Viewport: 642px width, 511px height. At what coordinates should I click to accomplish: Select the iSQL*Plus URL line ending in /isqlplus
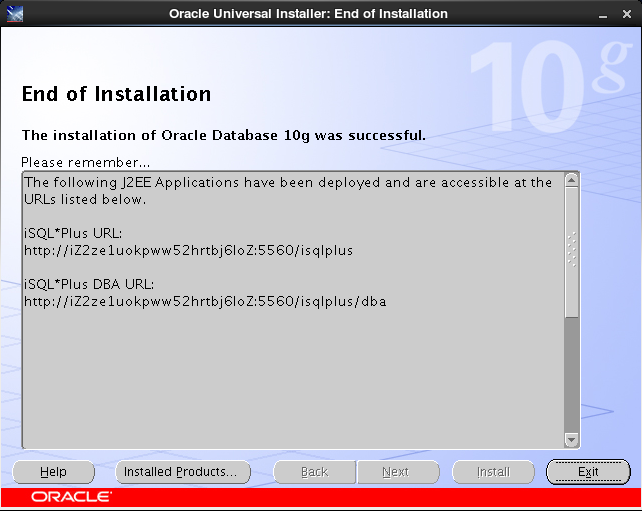(188, 251)
